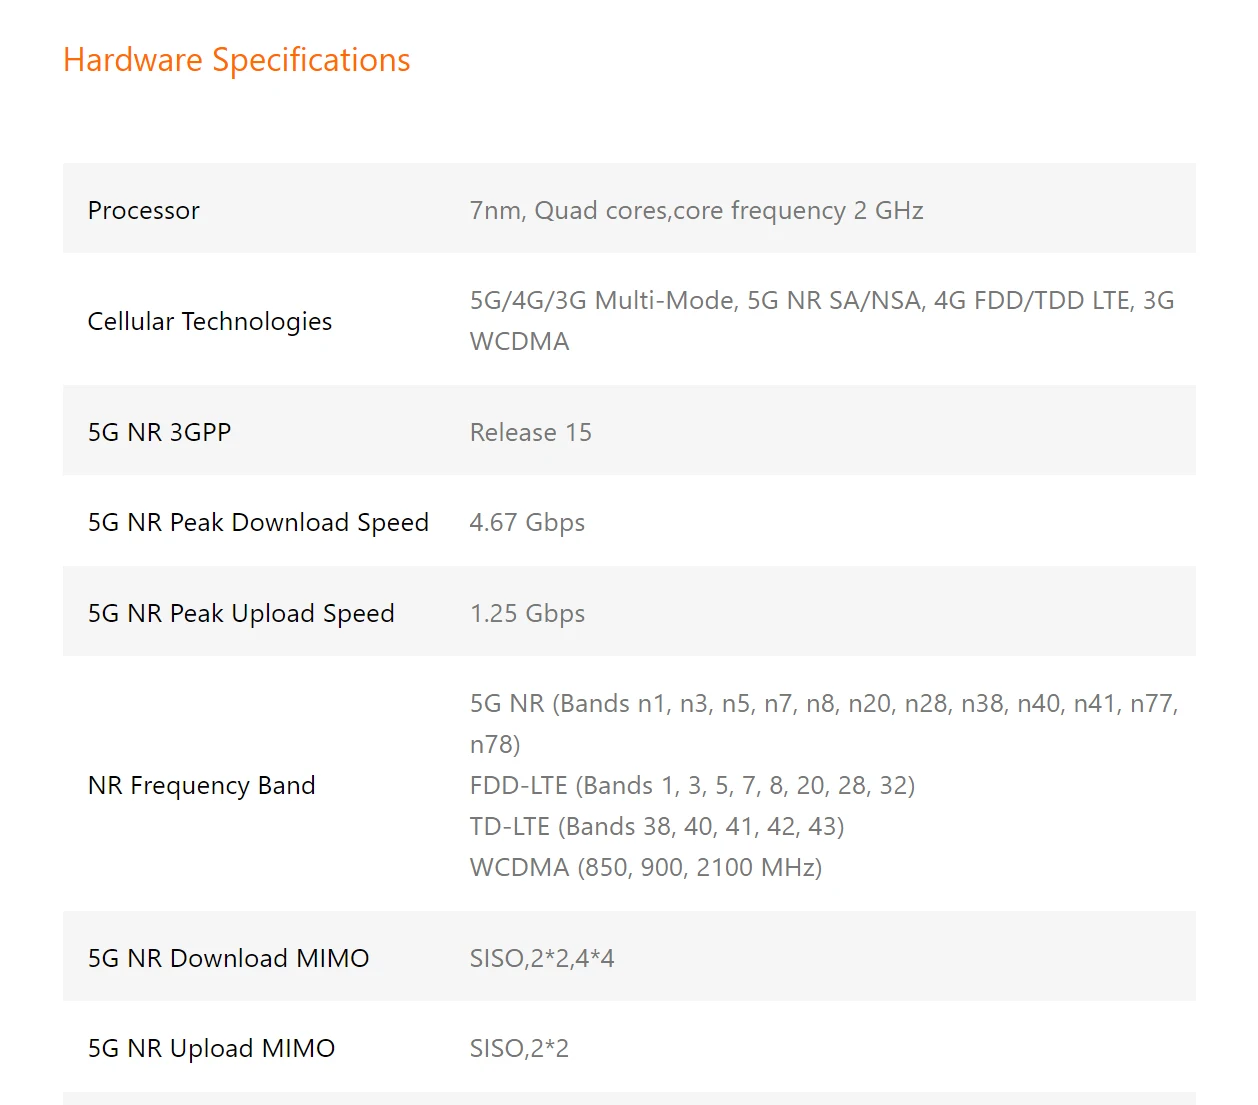Click the 5G NR Download MIMO label
The width and height of the screenshot is (1258, 1105).
229,958
